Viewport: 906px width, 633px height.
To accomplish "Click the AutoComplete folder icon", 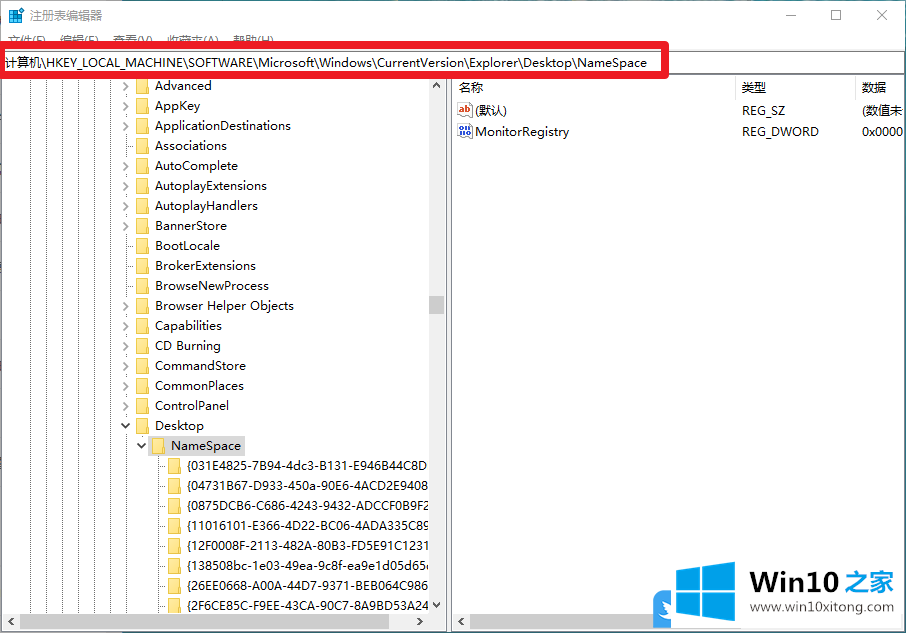I will click(x=142, y=166).
